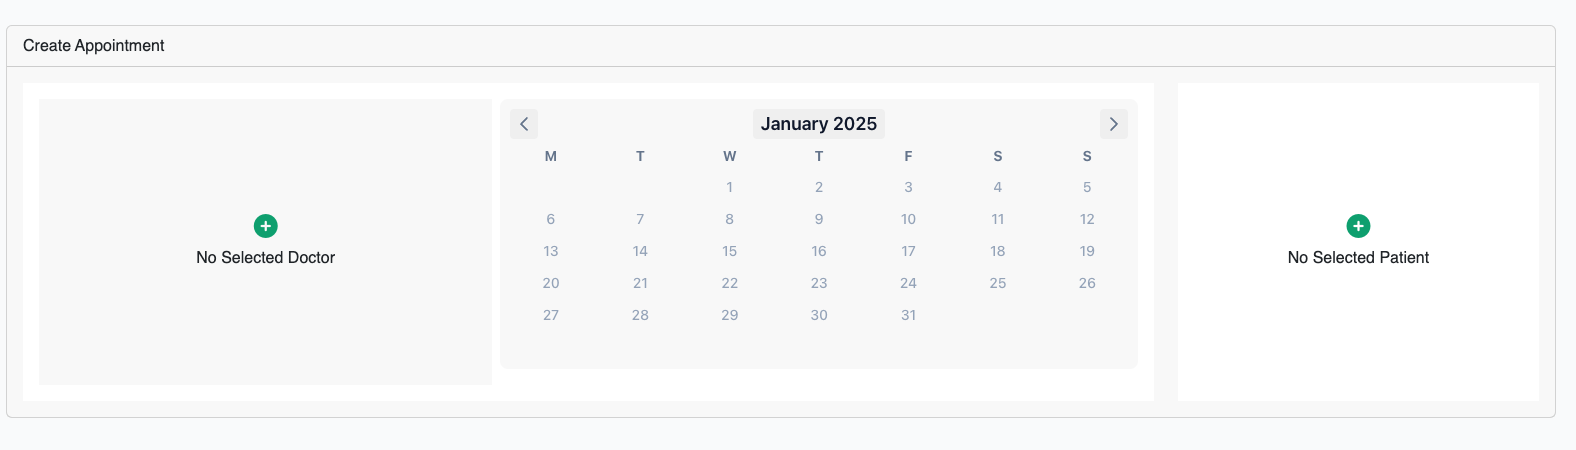Select Sunday January 5
Image resolution: width=1576 pixels, height=450 pixels.
[1087, 187]
